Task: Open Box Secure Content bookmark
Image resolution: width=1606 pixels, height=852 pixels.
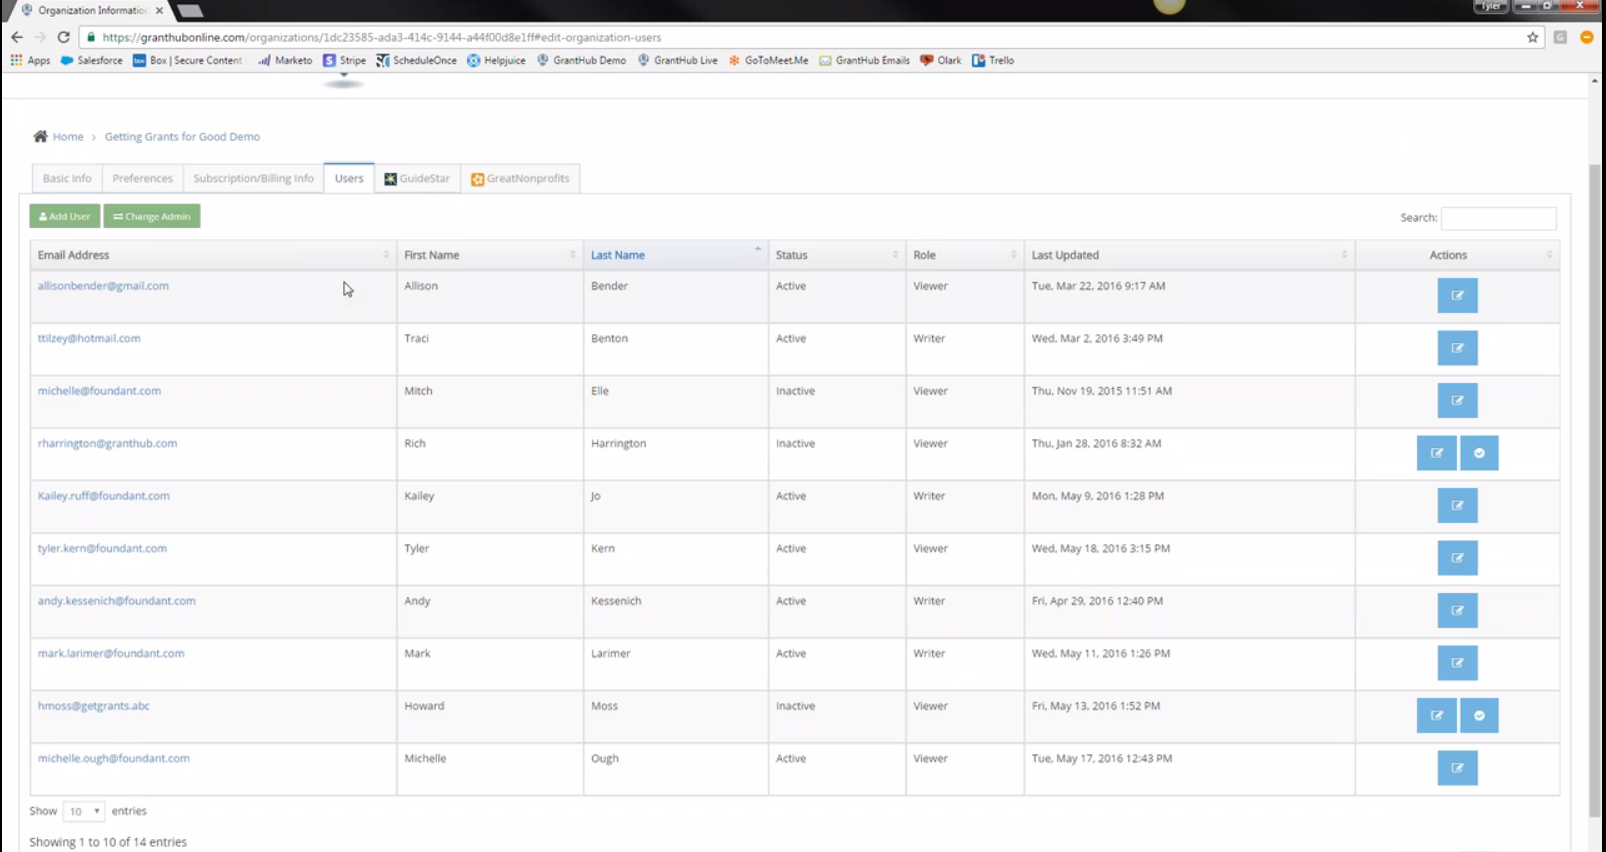Action: 188,60
